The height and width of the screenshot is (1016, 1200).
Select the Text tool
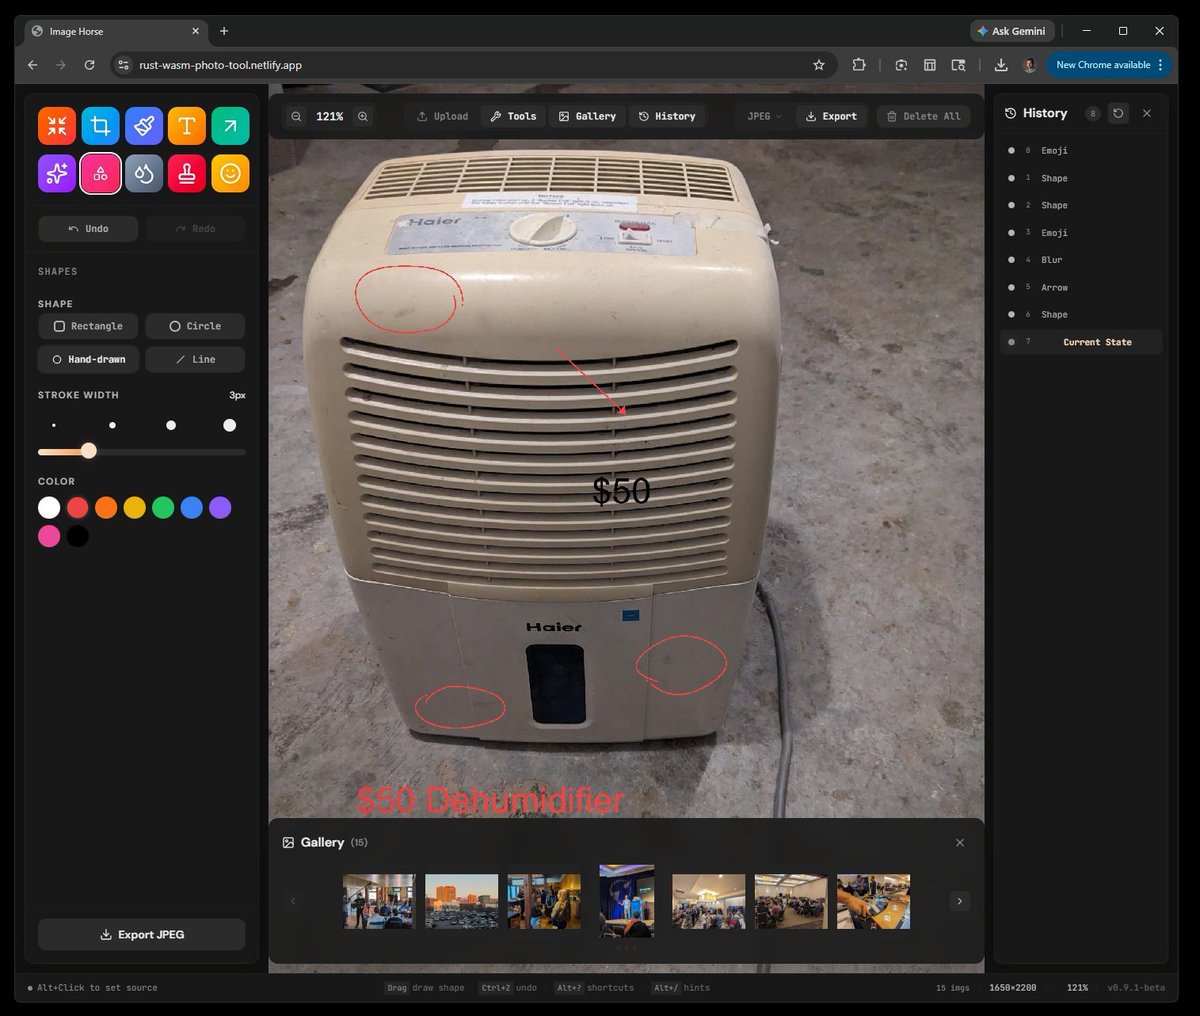[x=187, y=126]
